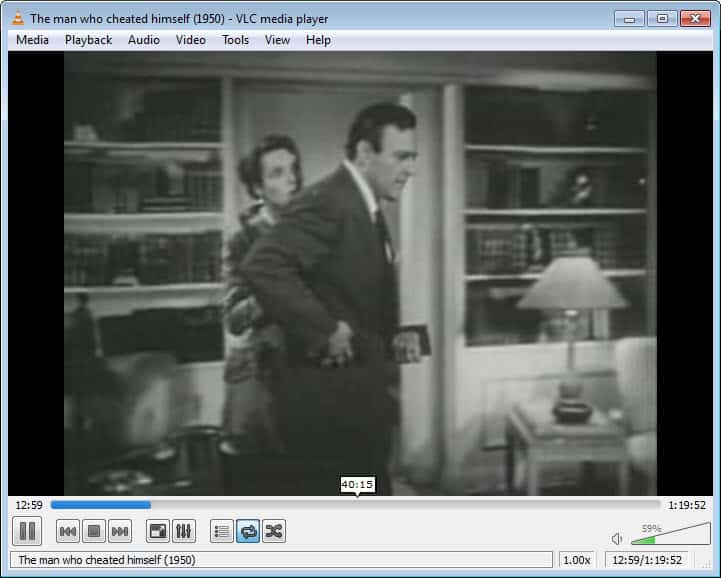The height and width of the screenshot is (578, 721).
Task: Open the Video menu
Action: click(x=191, y=40)
